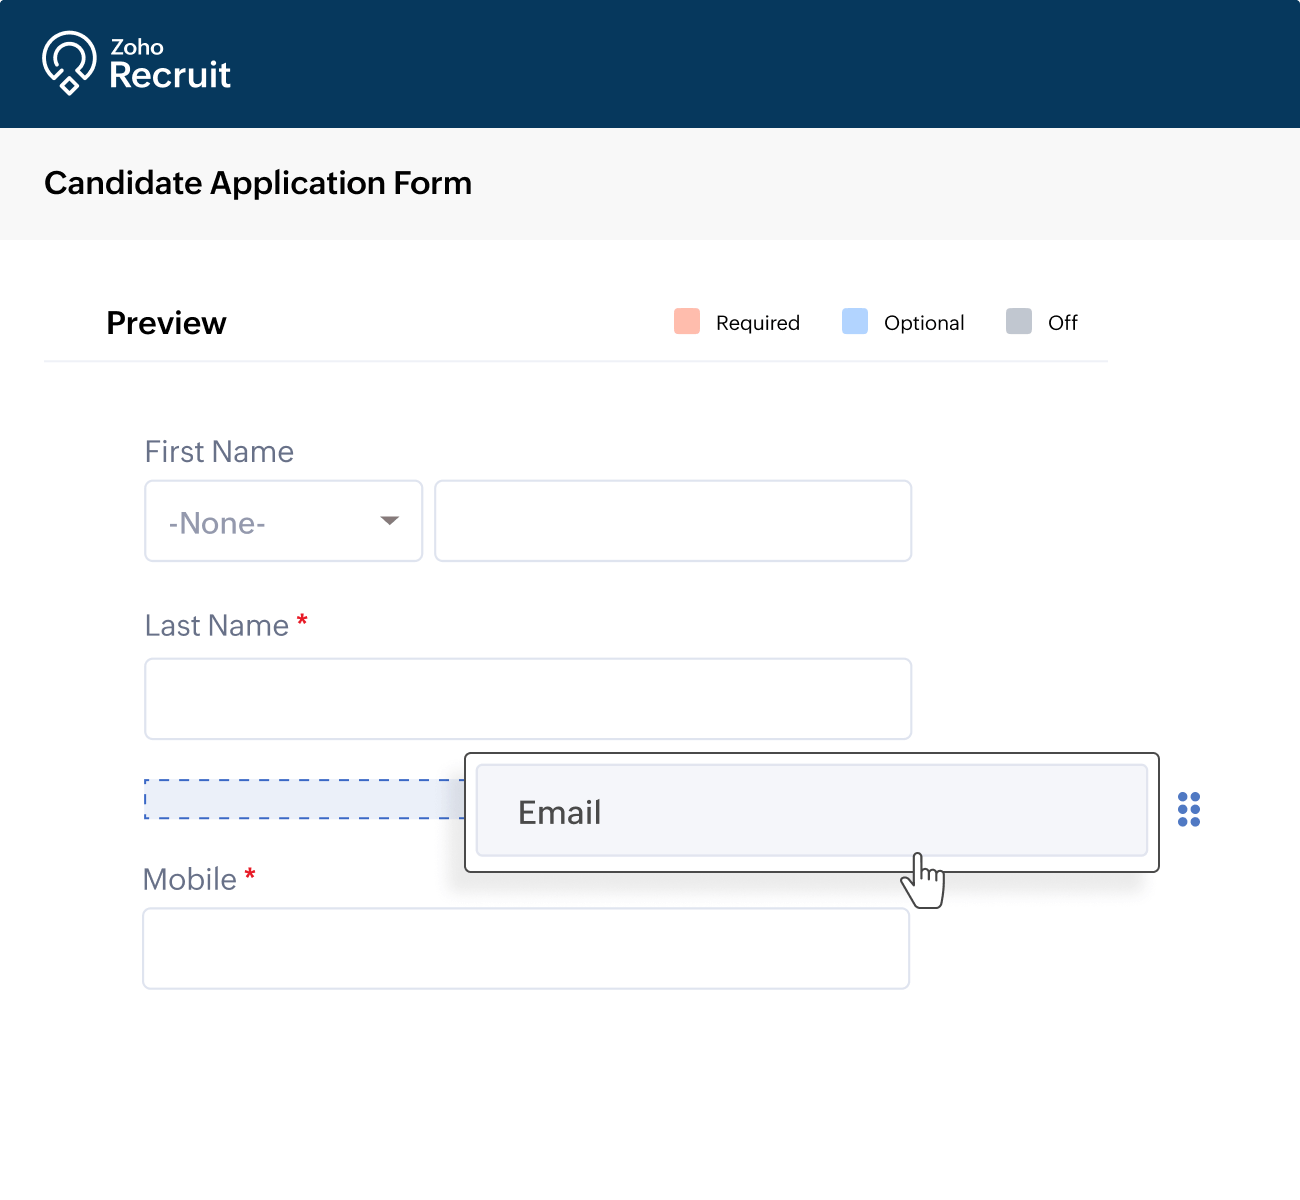Click the Candidate Application Form title

[258, 183]
